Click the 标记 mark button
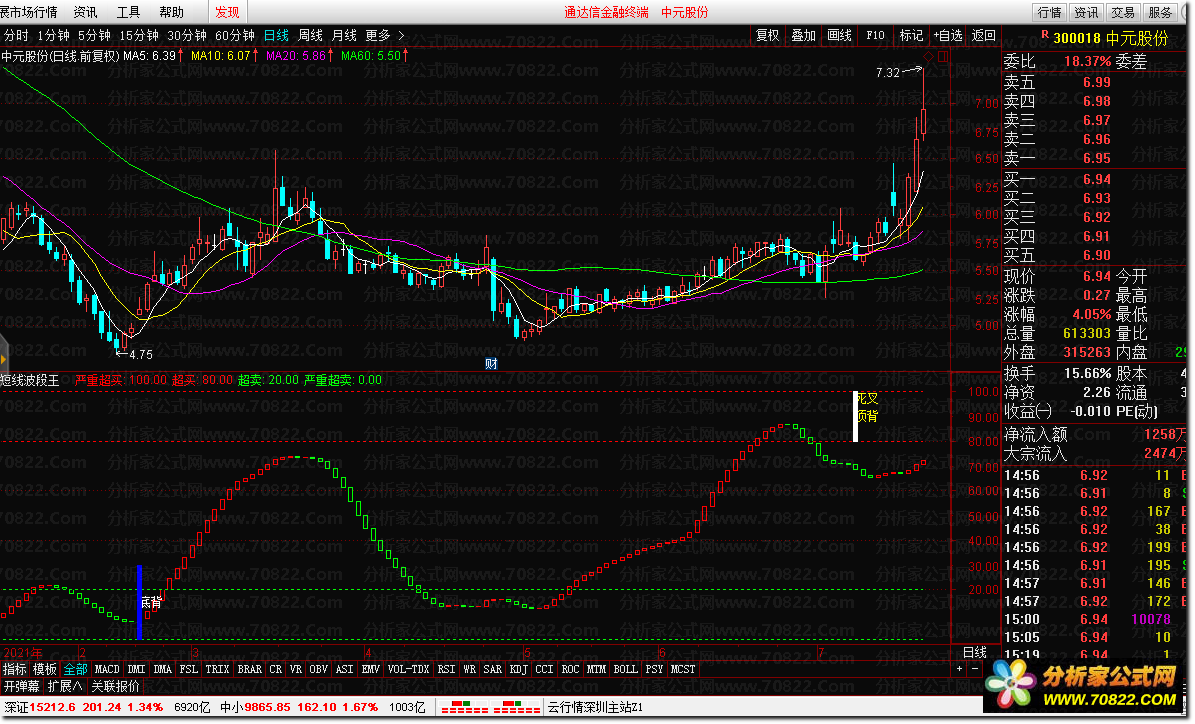Image resolution: width=1195 pixels, height=724 pixels. [x=911, y=35]
